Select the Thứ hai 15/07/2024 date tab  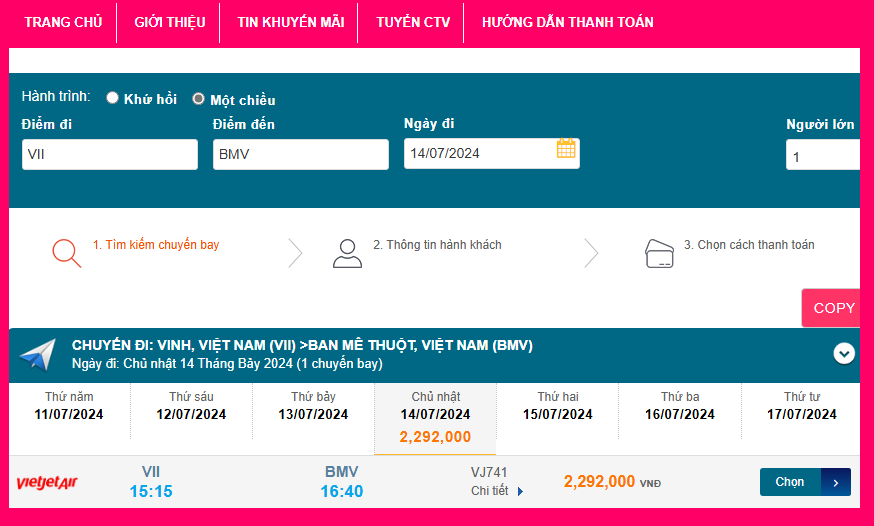point(559,406)
